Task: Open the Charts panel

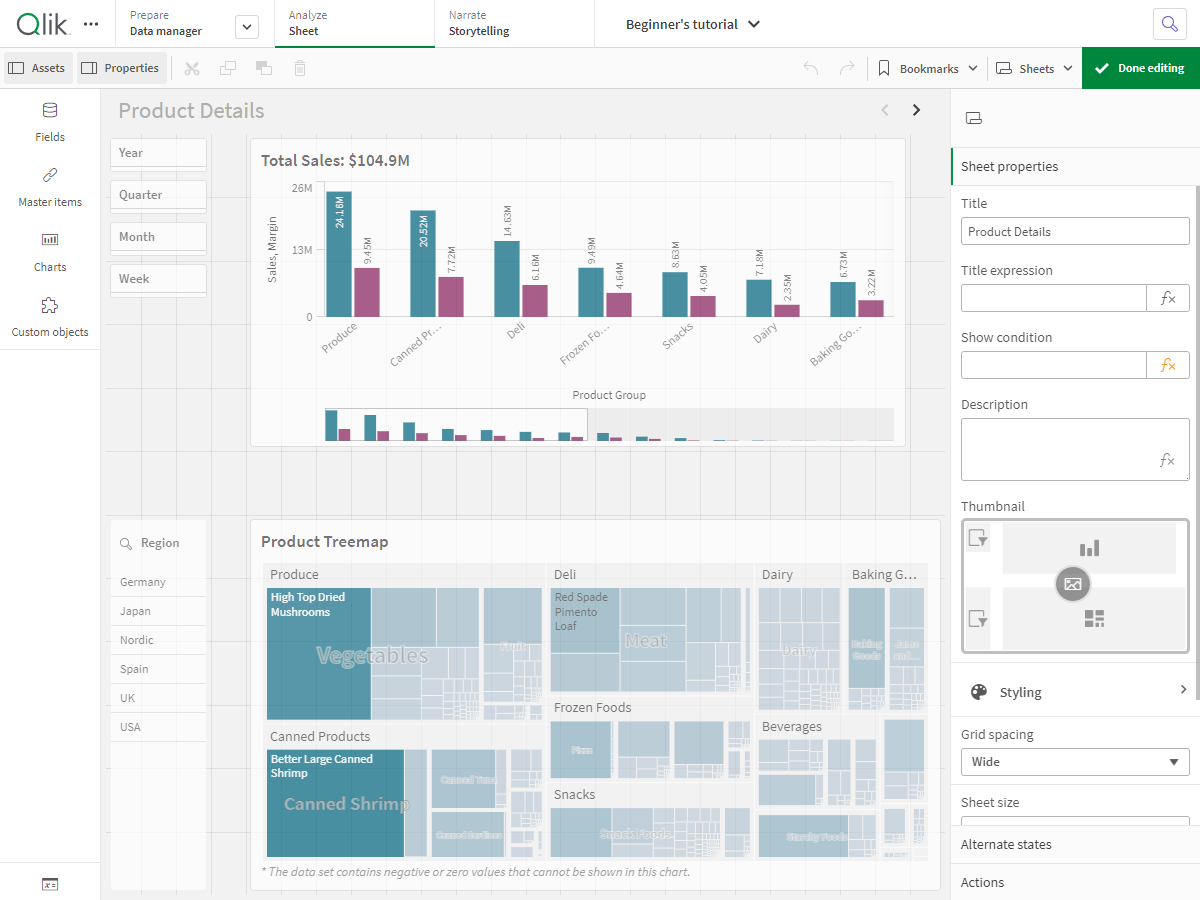Action: (50, 251)
